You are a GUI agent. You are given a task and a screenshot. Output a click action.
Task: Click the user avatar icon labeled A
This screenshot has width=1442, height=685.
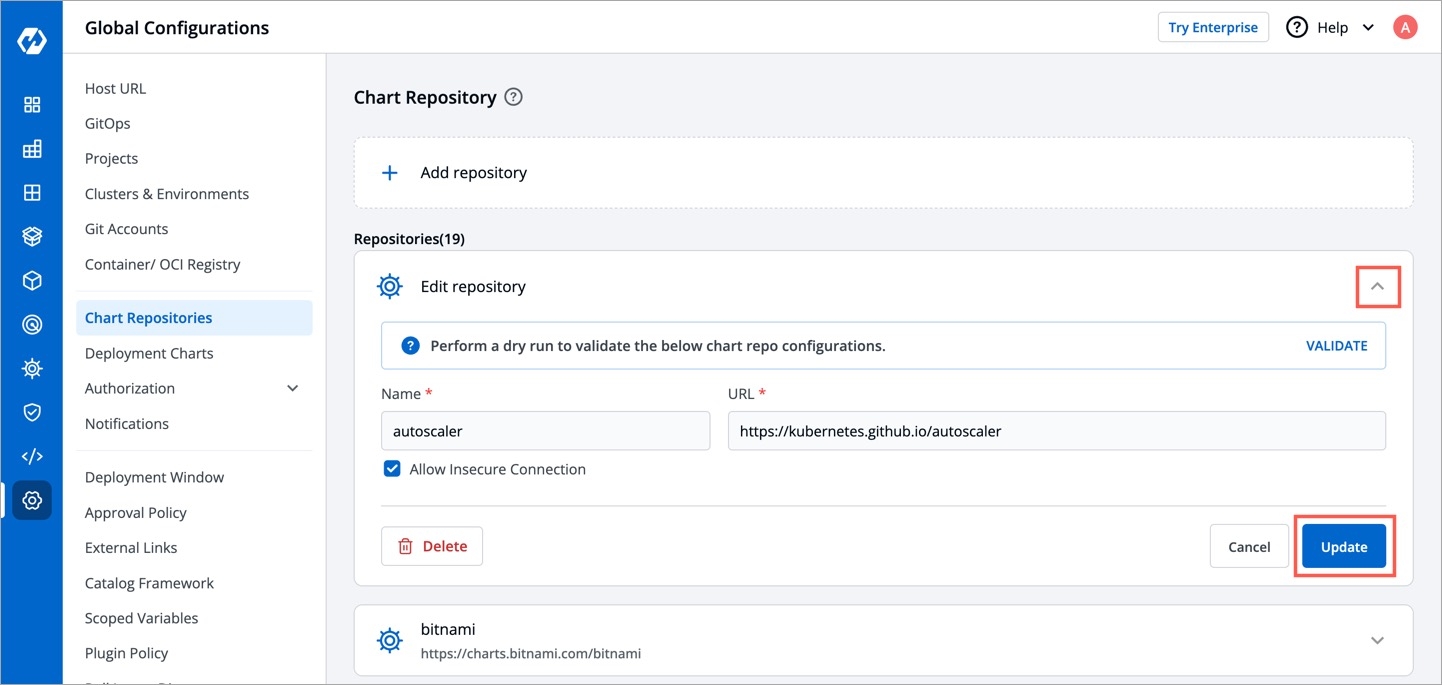tap(1405, 27)
